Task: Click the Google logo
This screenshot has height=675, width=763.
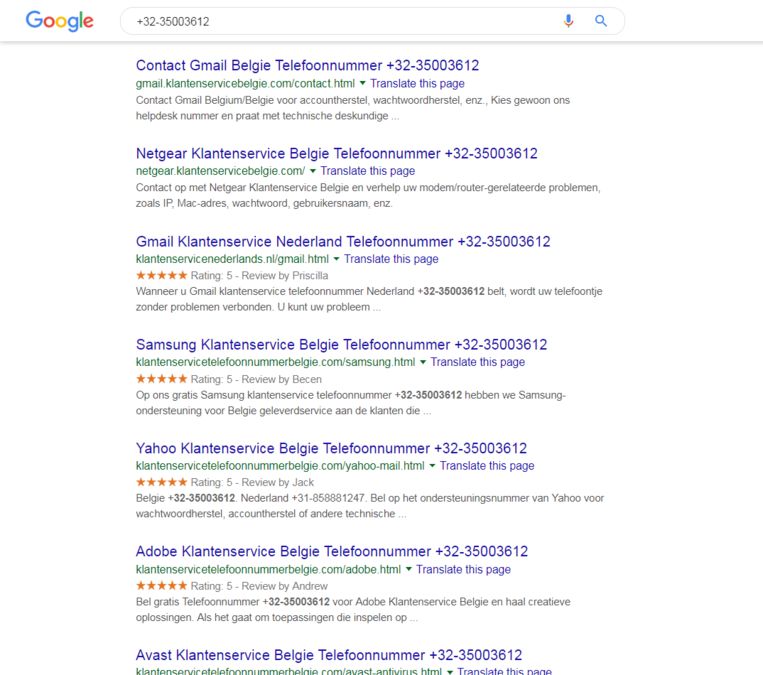Action: [x=59, y=21]
